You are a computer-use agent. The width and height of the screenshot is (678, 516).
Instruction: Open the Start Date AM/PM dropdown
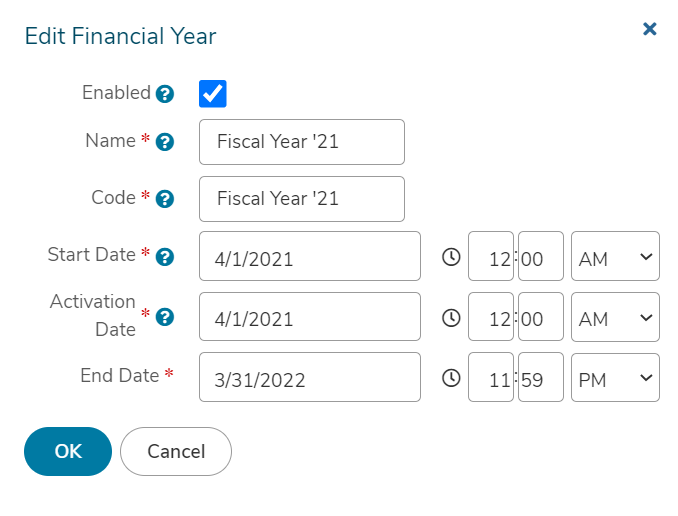click(x=615, y=256)
